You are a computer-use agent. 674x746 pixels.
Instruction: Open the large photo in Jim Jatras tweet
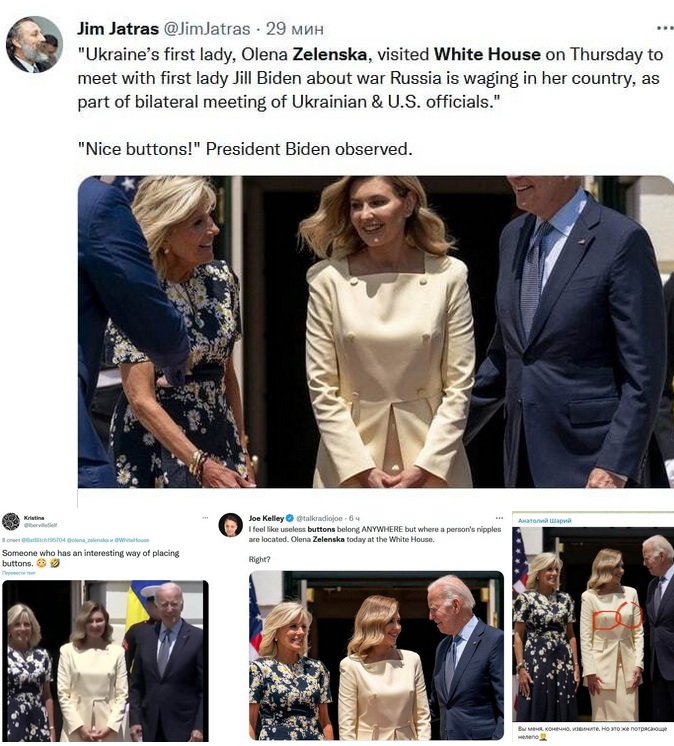(375, 332)
